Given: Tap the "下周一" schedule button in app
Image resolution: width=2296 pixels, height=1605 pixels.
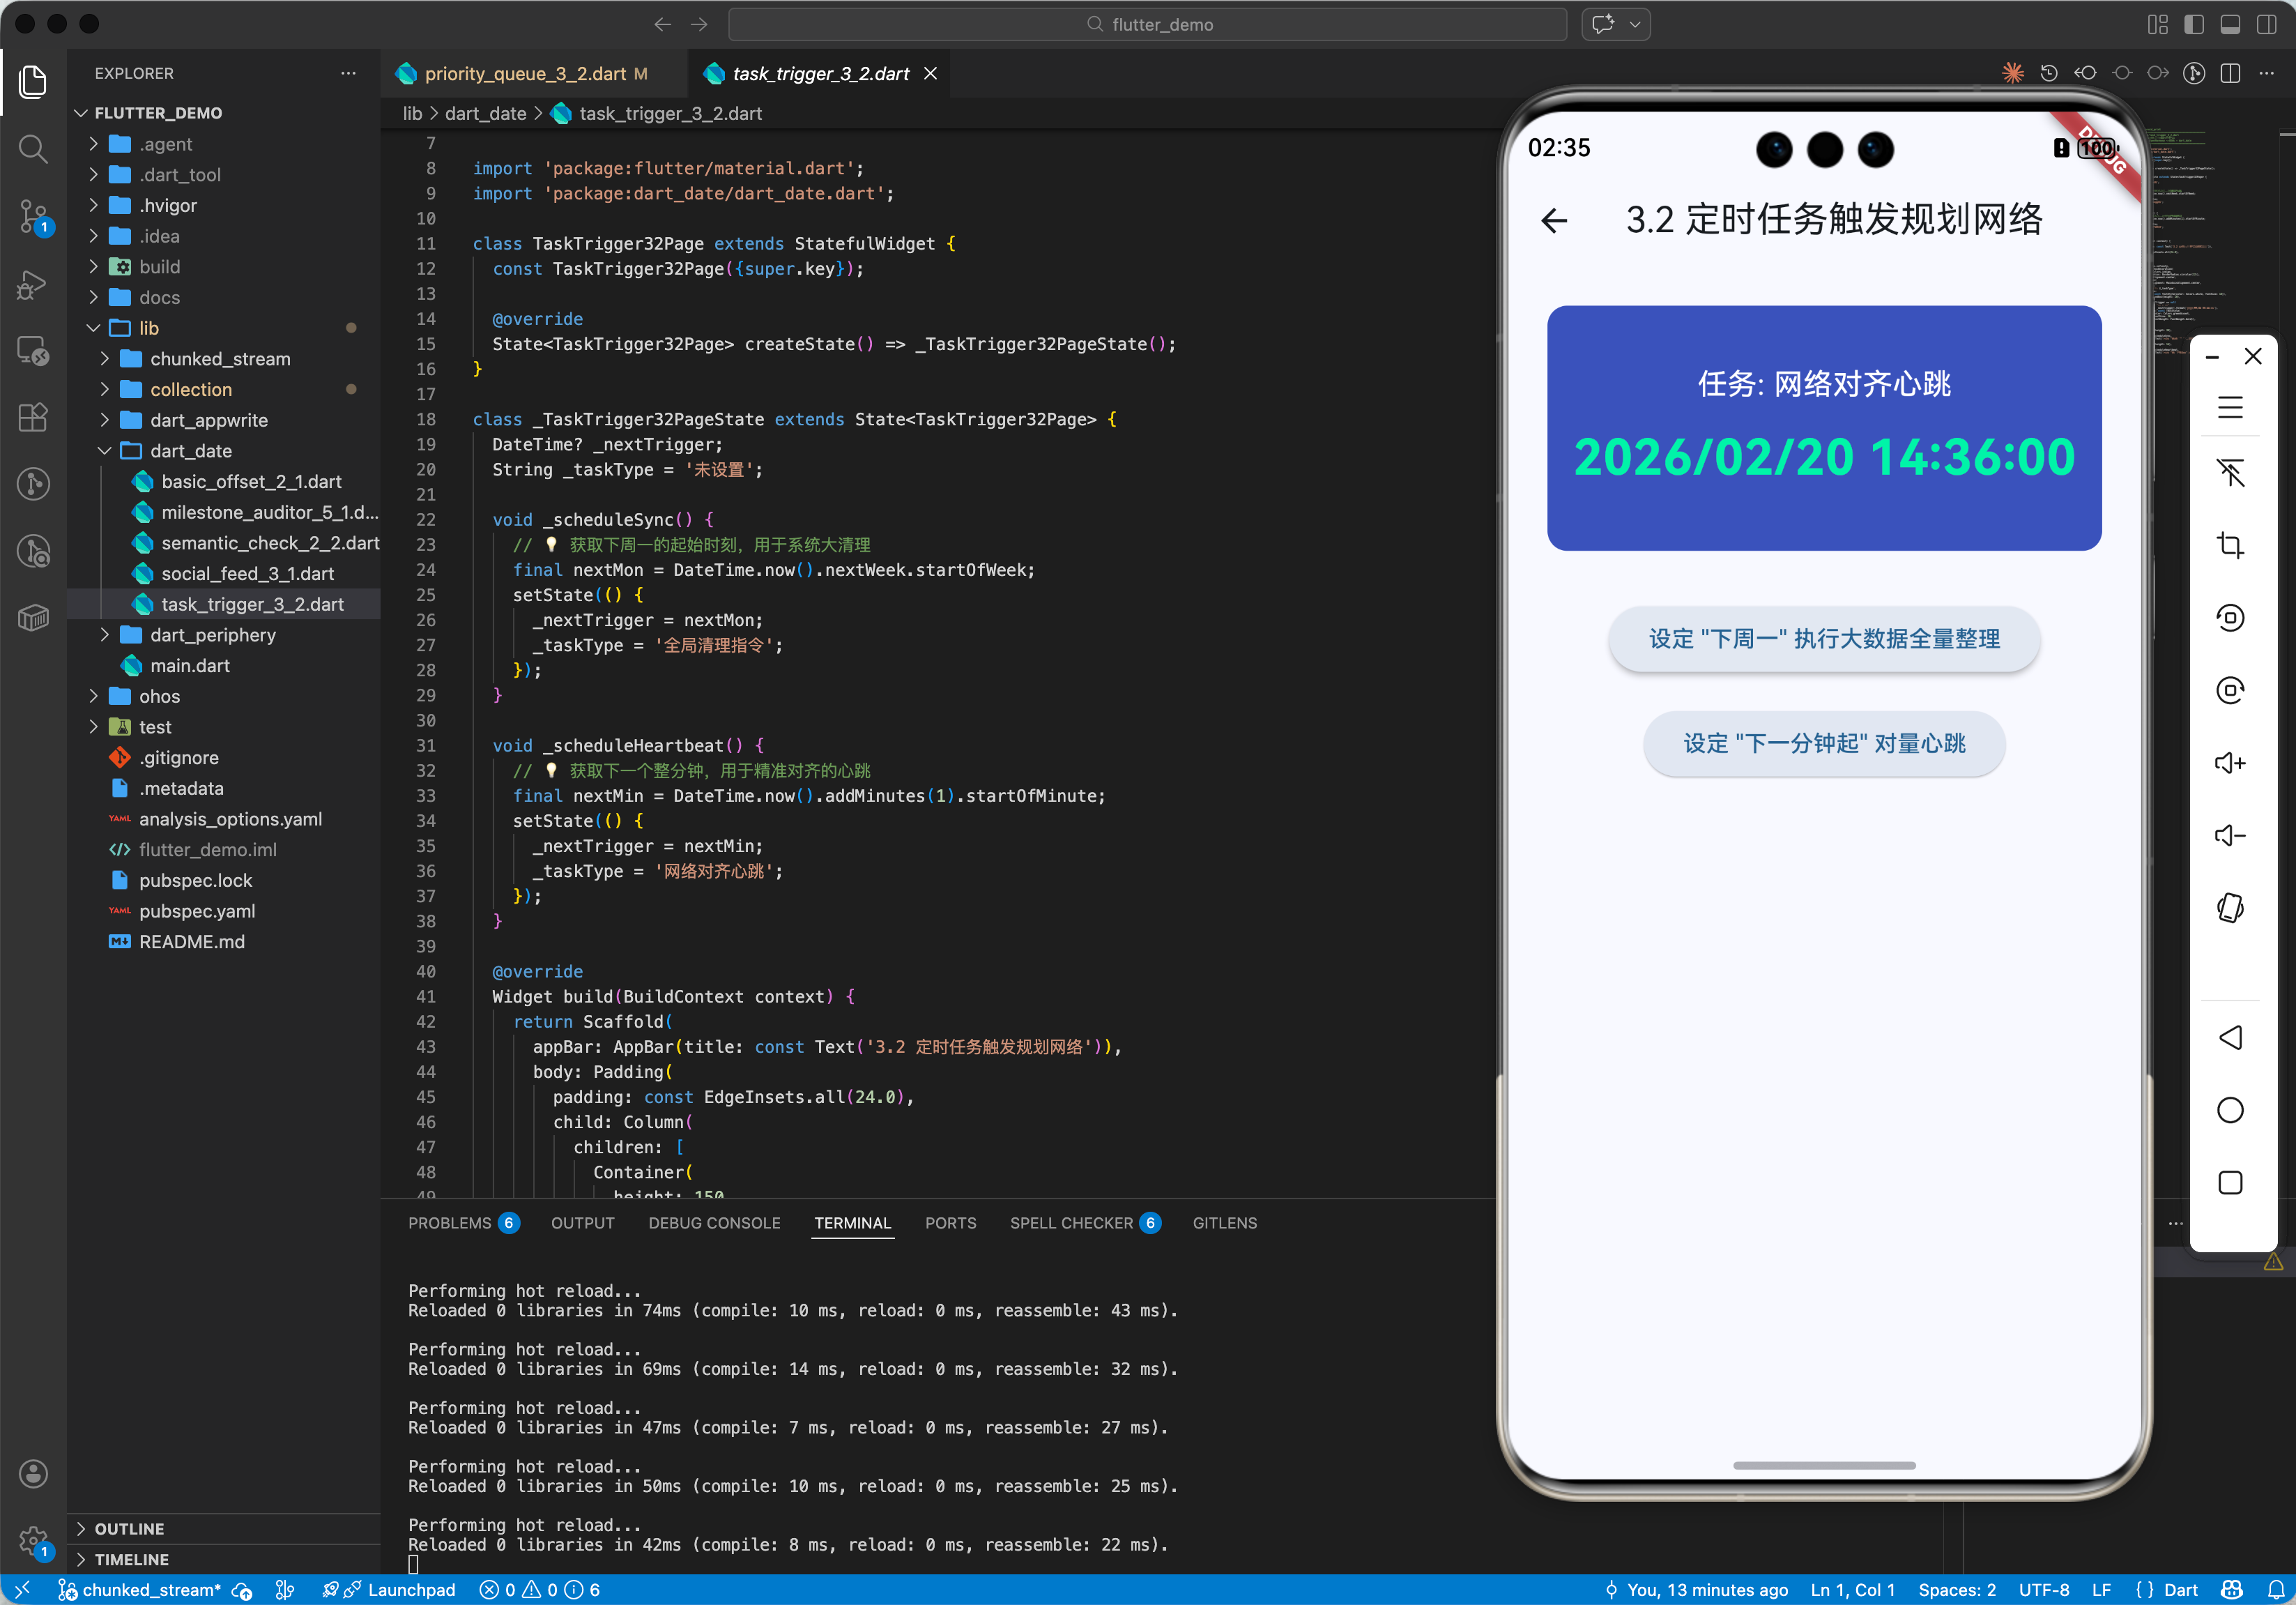Looking at the screenshot, I should pyautogui.click(x=1823, y=639).
